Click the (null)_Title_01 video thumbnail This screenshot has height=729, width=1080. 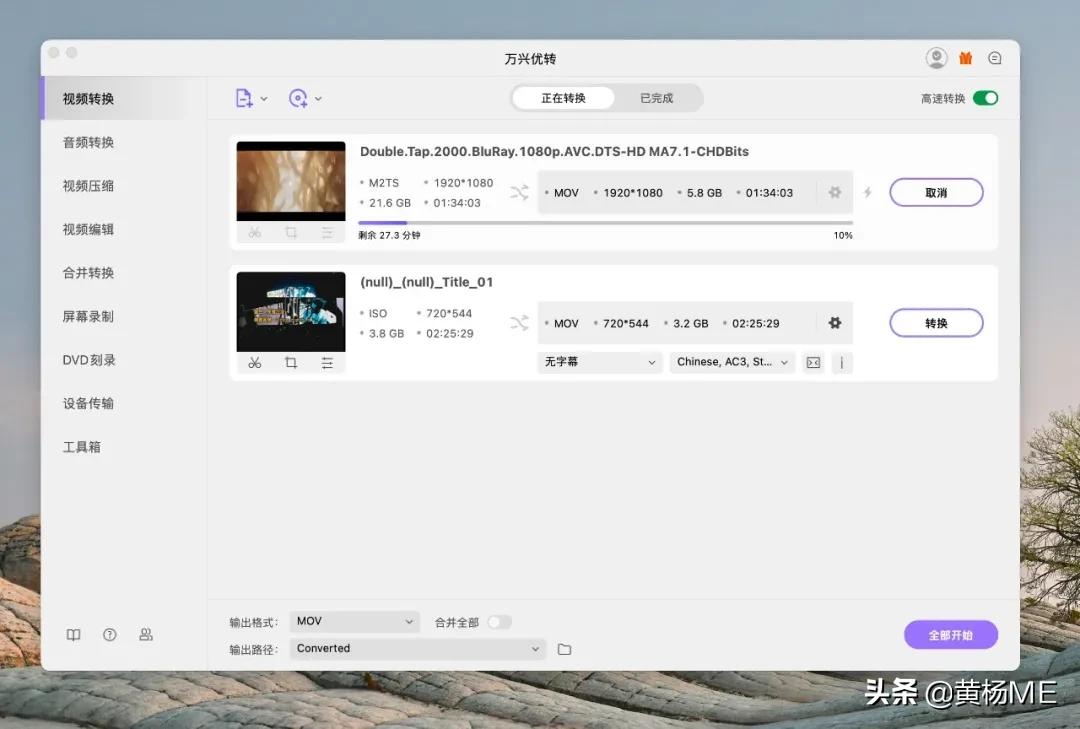[290, 310]
